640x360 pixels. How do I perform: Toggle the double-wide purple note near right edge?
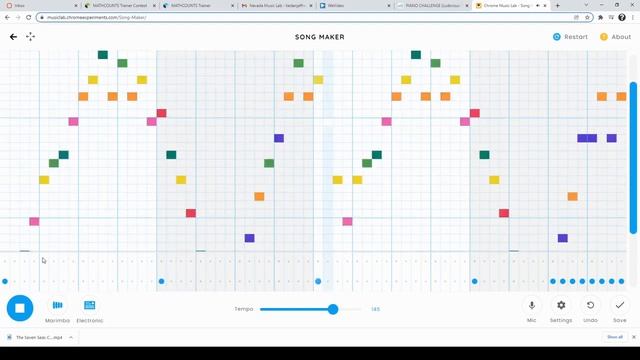click(587, 138)
